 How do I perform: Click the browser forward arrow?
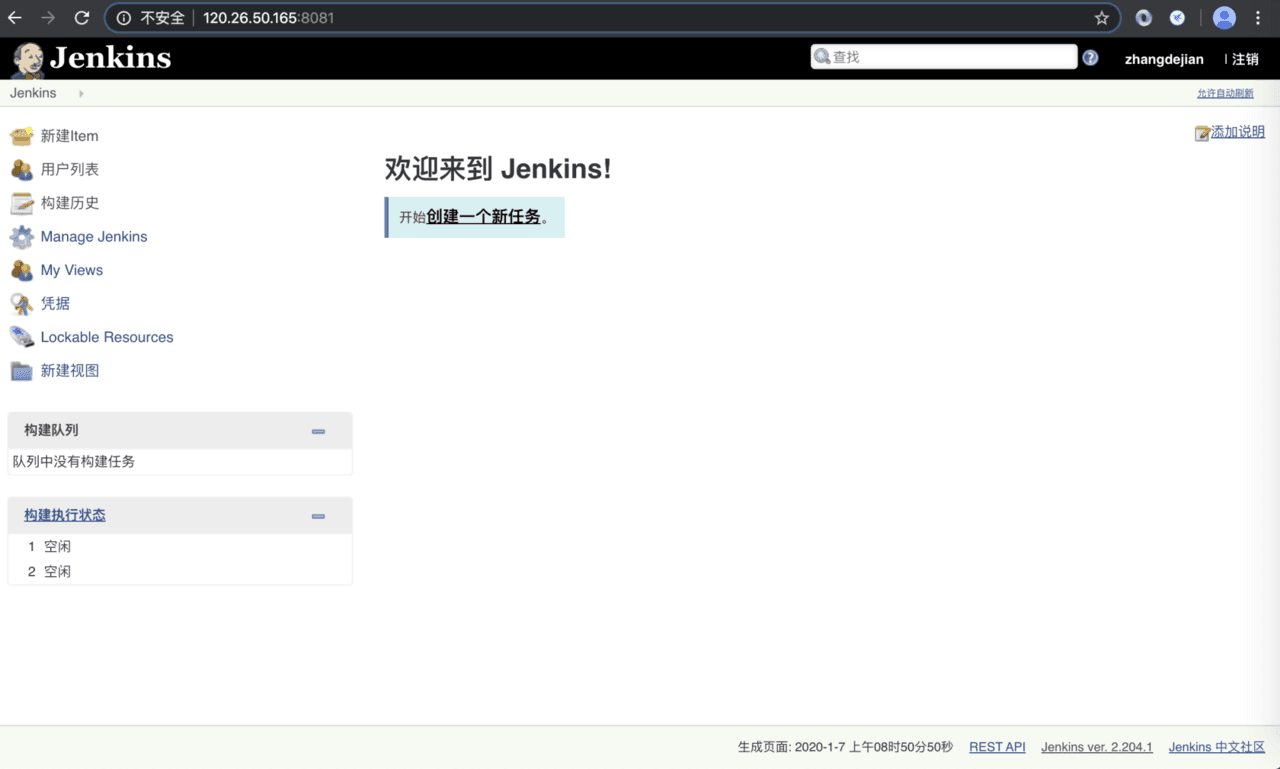48,18
